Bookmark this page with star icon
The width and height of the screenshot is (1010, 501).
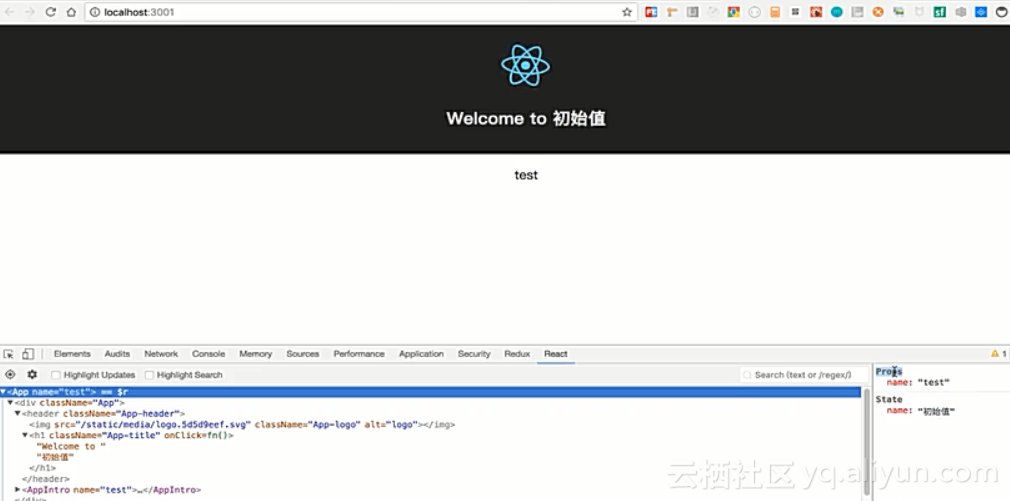627,12
